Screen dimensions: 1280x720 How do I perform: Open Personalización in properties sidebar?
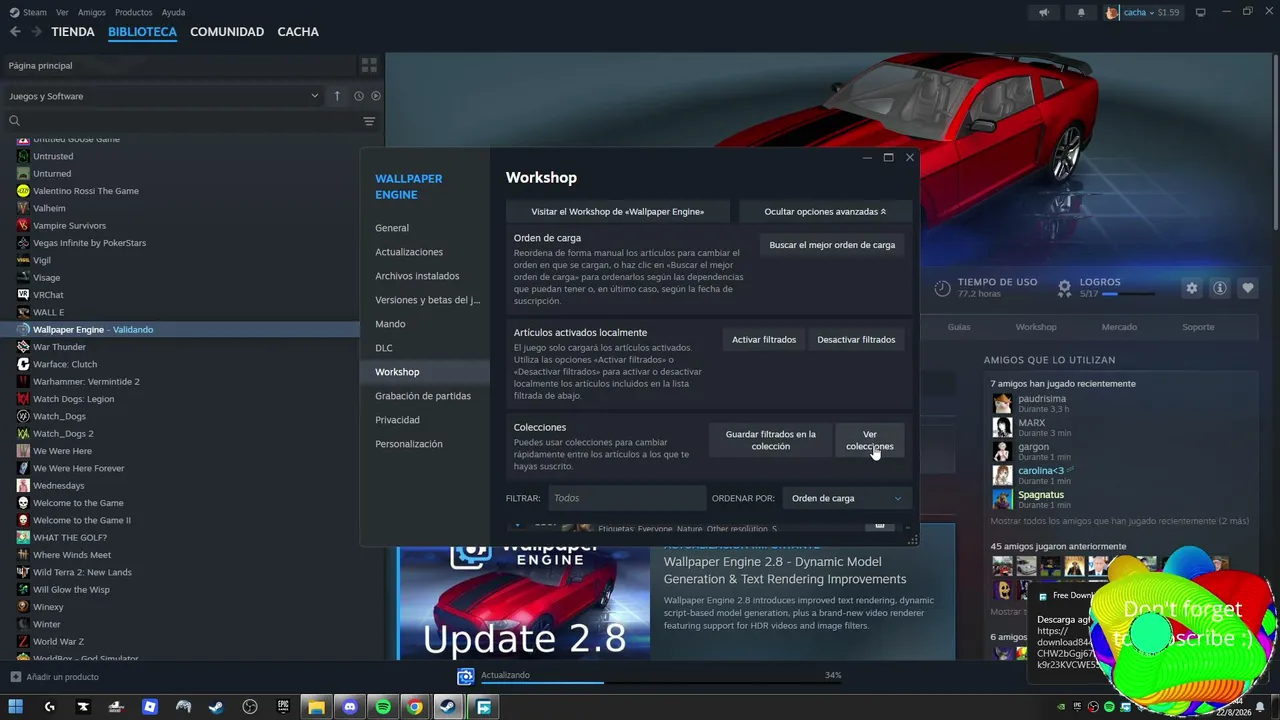[425, 444]
